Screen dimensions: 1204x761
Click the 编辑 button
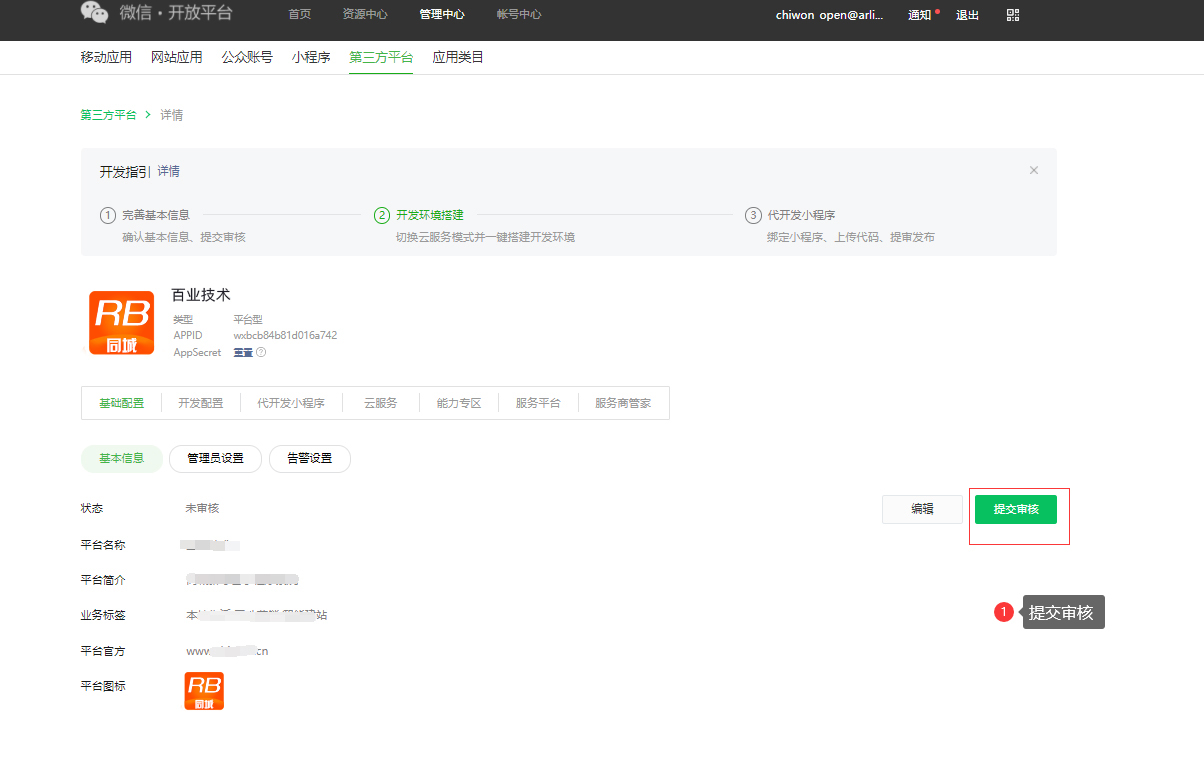pos(922,509)
